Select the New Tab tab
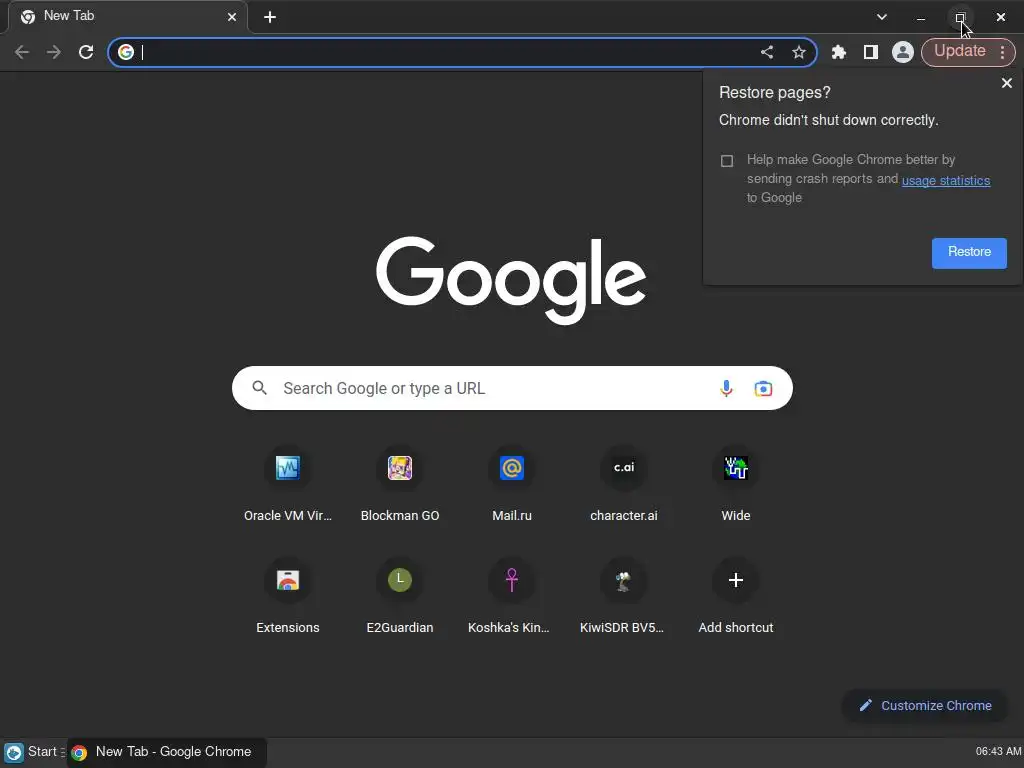 coord(129,17)
